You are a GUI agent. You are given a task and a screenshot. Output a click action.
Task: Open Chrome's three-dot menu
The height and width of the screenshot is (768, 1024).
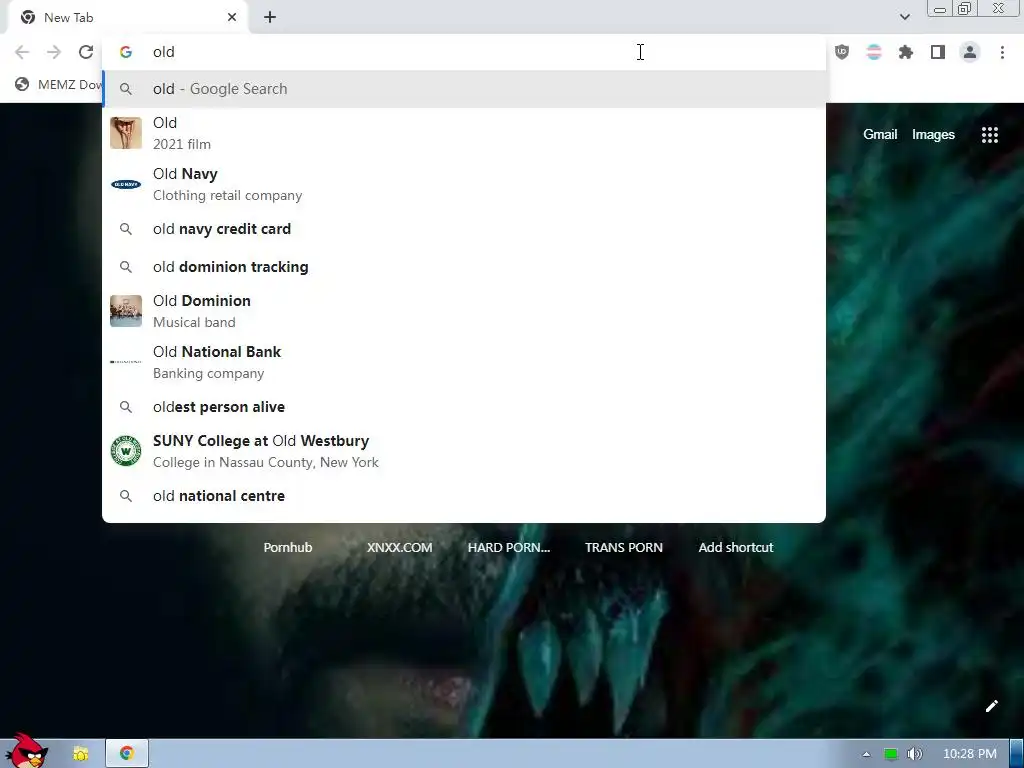coord(1002,52)
